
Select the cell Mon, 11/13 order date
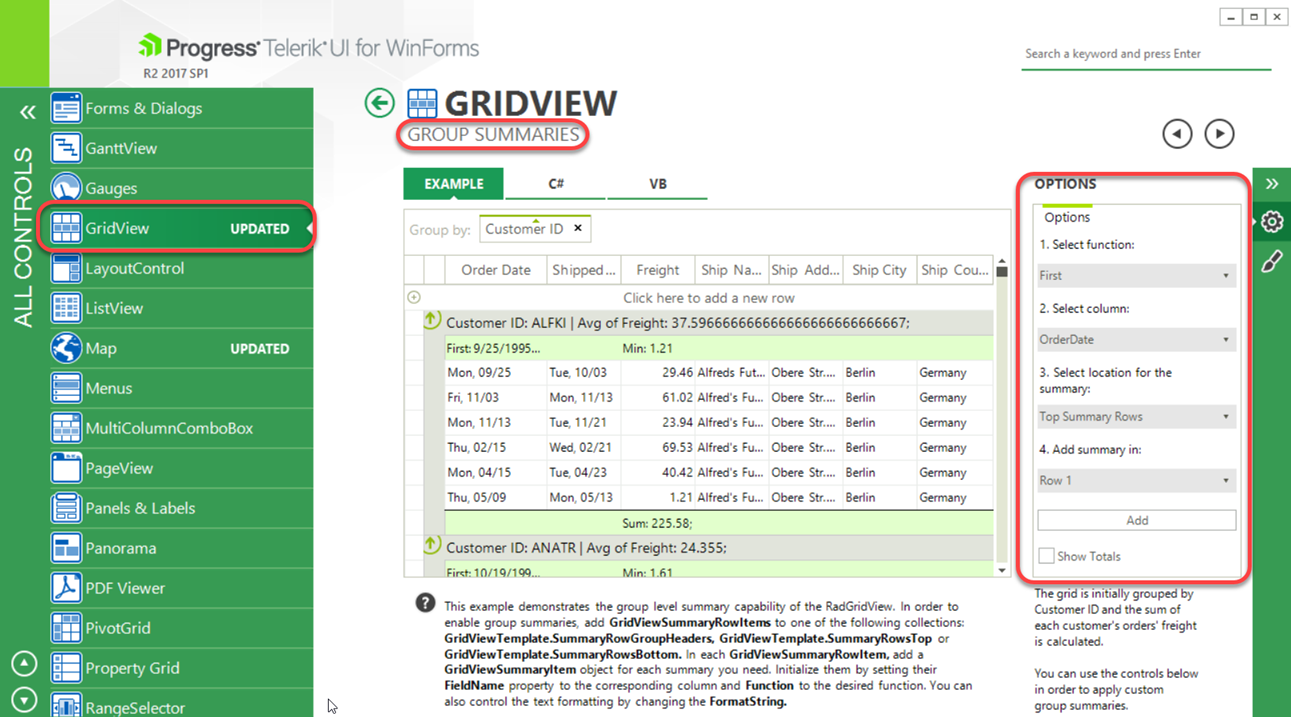(x=496, y=422)
